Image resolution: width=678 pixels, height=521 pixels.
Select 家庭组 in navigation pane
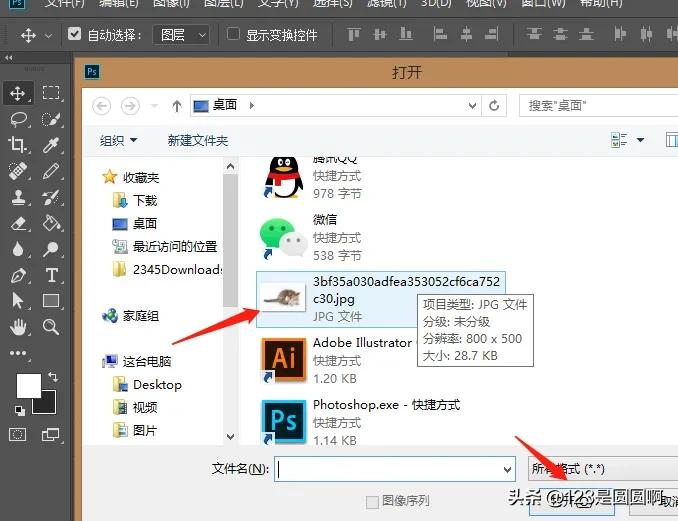pos(131,316)
